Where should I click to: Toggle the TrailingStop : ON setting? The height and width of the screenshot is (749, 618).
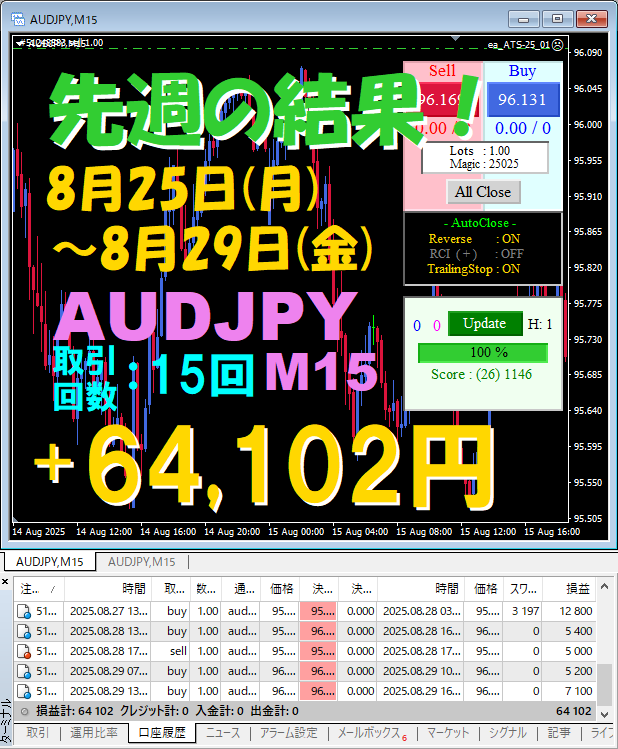click(473, 269)
